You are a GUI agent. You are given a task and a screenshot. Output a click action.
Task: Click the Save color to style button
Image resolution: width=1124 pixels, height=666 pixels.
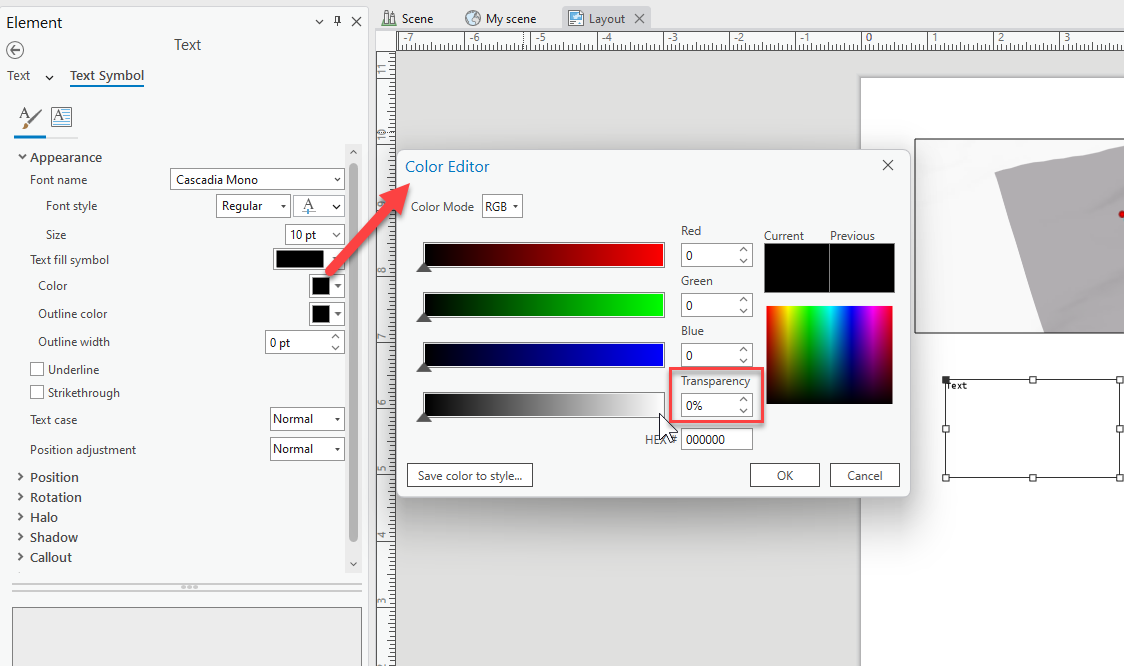click(469, 475)
